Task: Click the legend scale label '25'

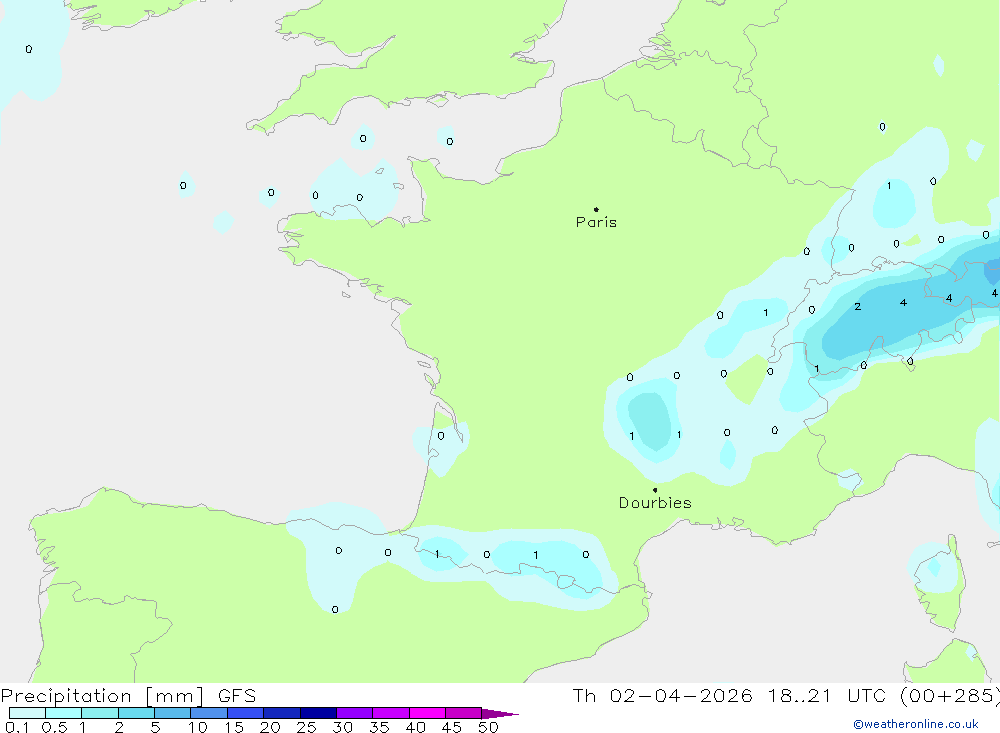Action: (306, 727)
